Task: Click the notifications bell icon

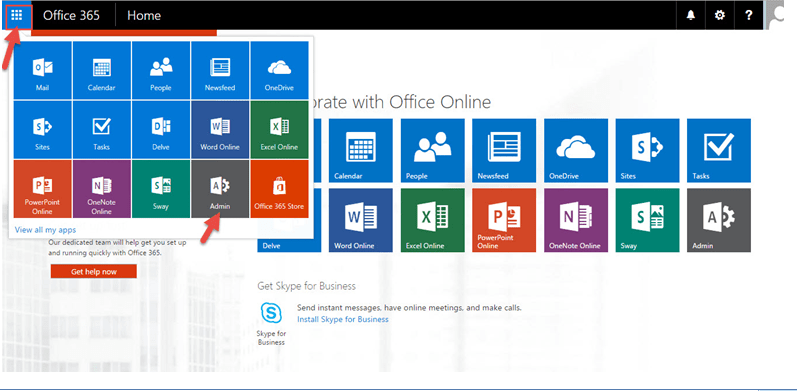Action: pyautogui.click(x=690, y=15)
